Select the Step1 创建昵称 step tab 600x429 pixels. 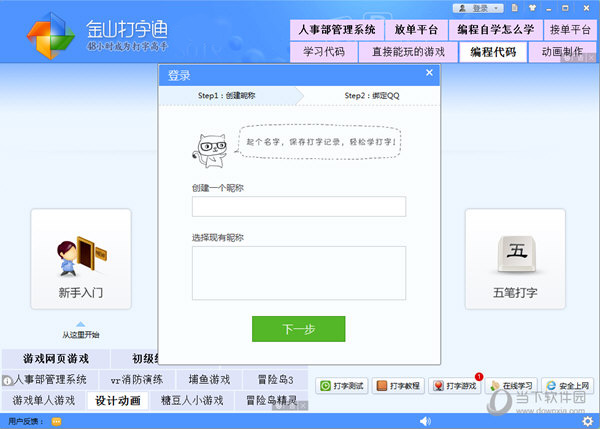(229, 96)
